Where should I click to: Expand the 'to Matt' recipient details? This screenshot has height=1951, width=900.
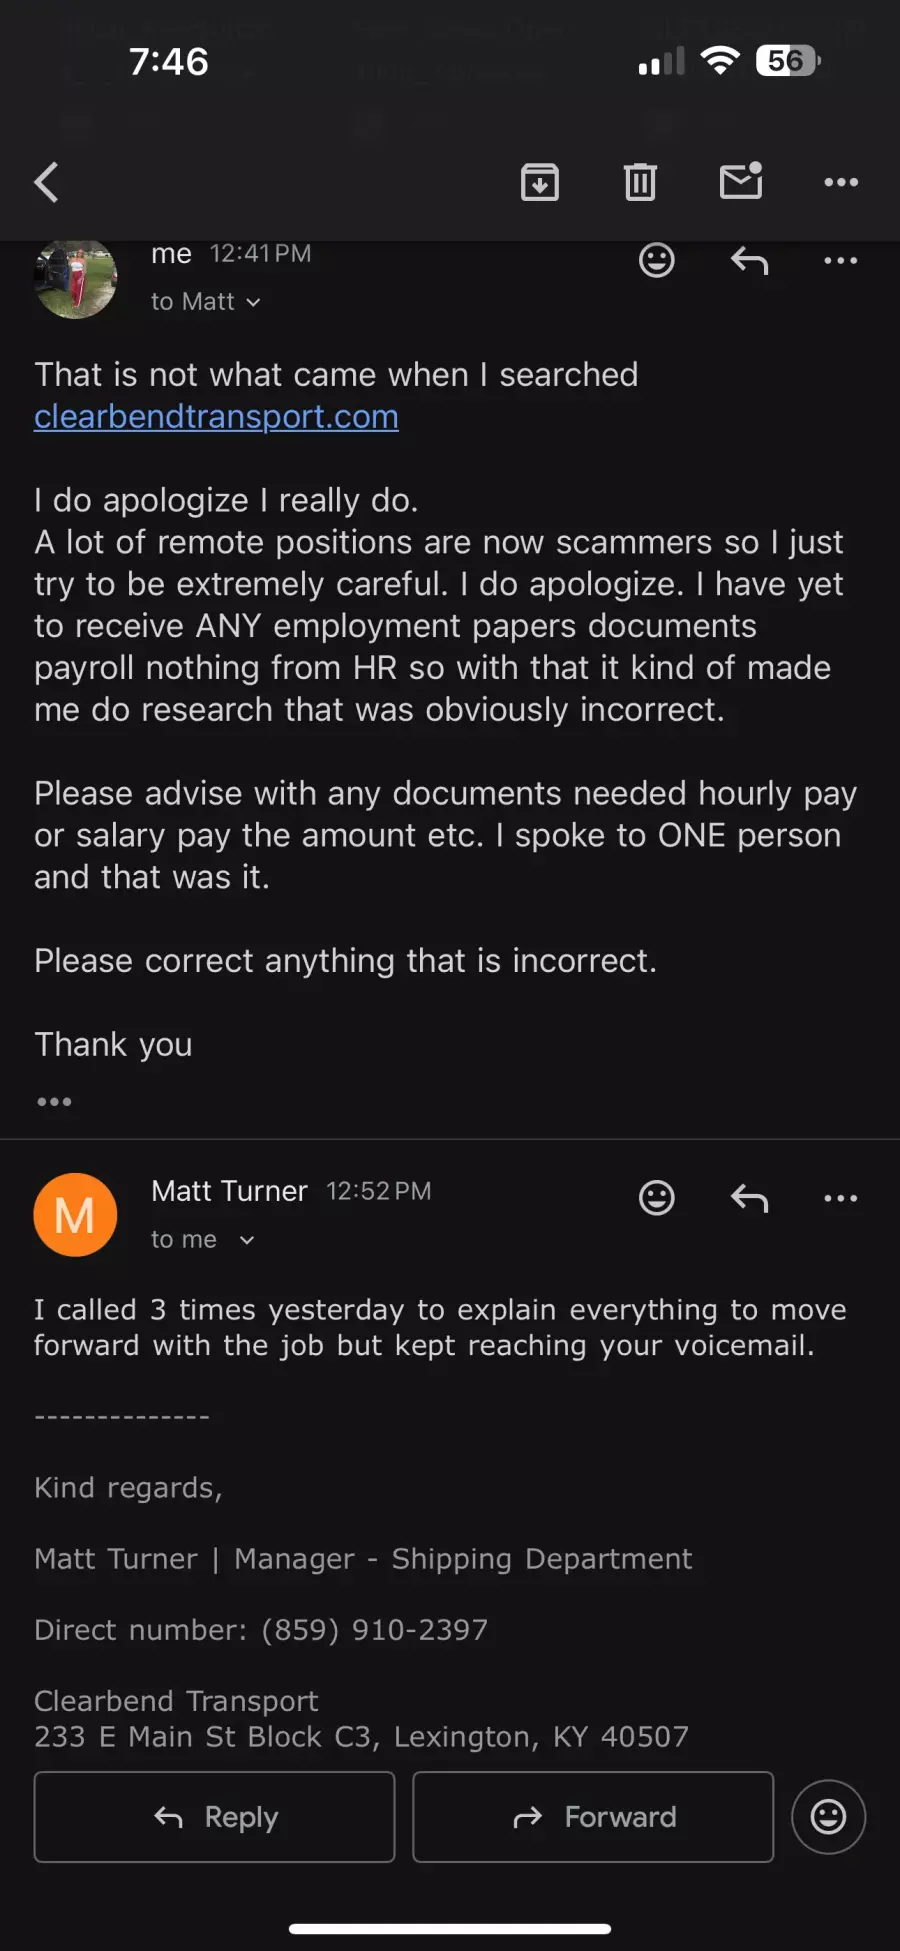[x=206, y=302]
